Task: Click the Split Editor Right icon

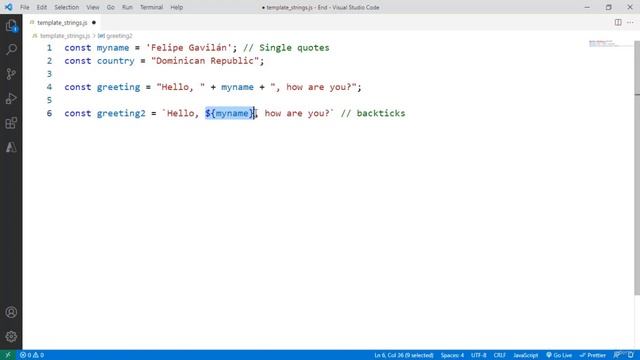Action: [618, 22]
